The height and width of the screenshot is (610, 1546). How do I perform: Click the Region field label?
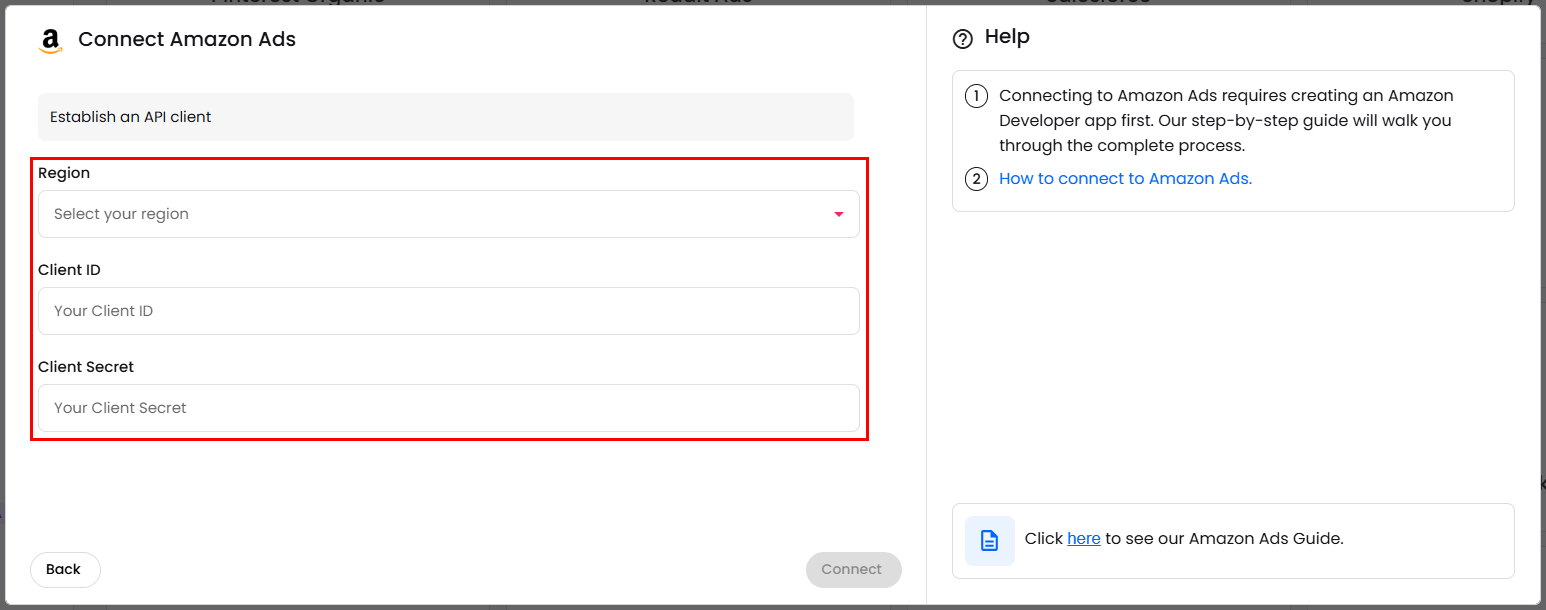[64, 173]
